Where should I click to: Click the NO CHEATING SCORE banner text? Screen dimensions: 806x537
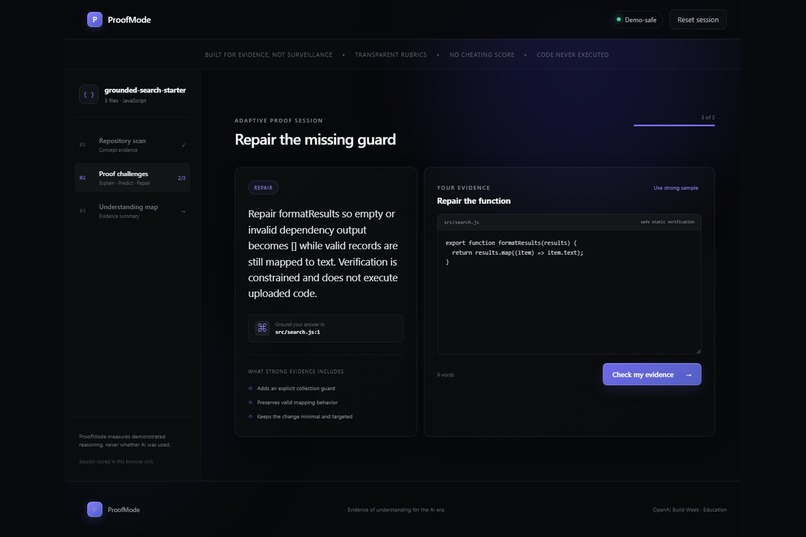click(482, 55)
